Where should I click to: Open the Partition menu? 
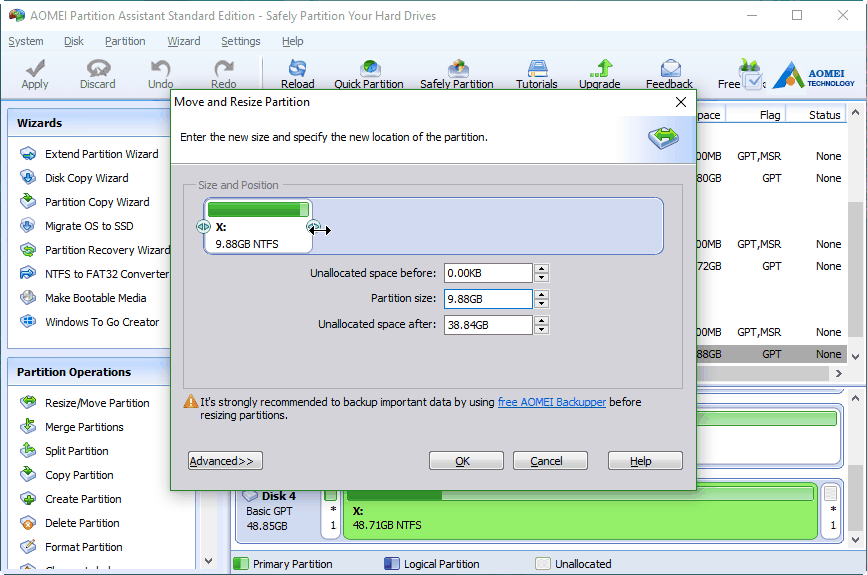[125, 41]
